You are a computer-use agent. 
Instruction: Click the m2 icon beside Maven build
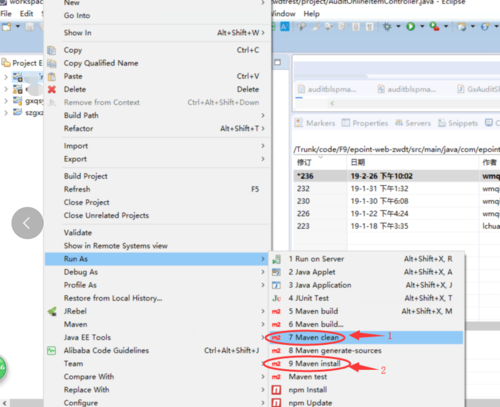(x=276, y=311)
